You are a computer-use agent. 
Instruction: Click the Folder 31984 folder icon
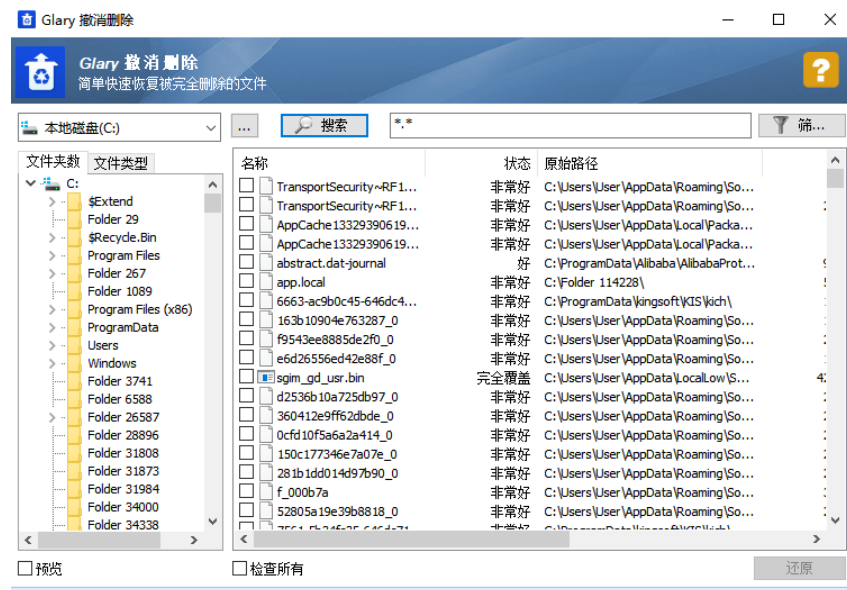pos(74,489)
